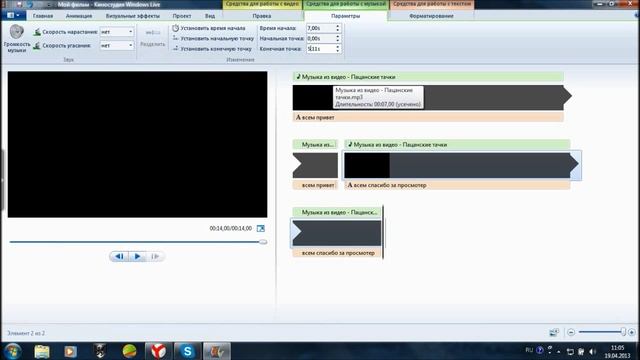Click the Play button under preview
Screen dimensions: 640x360
tap(138, 256)
